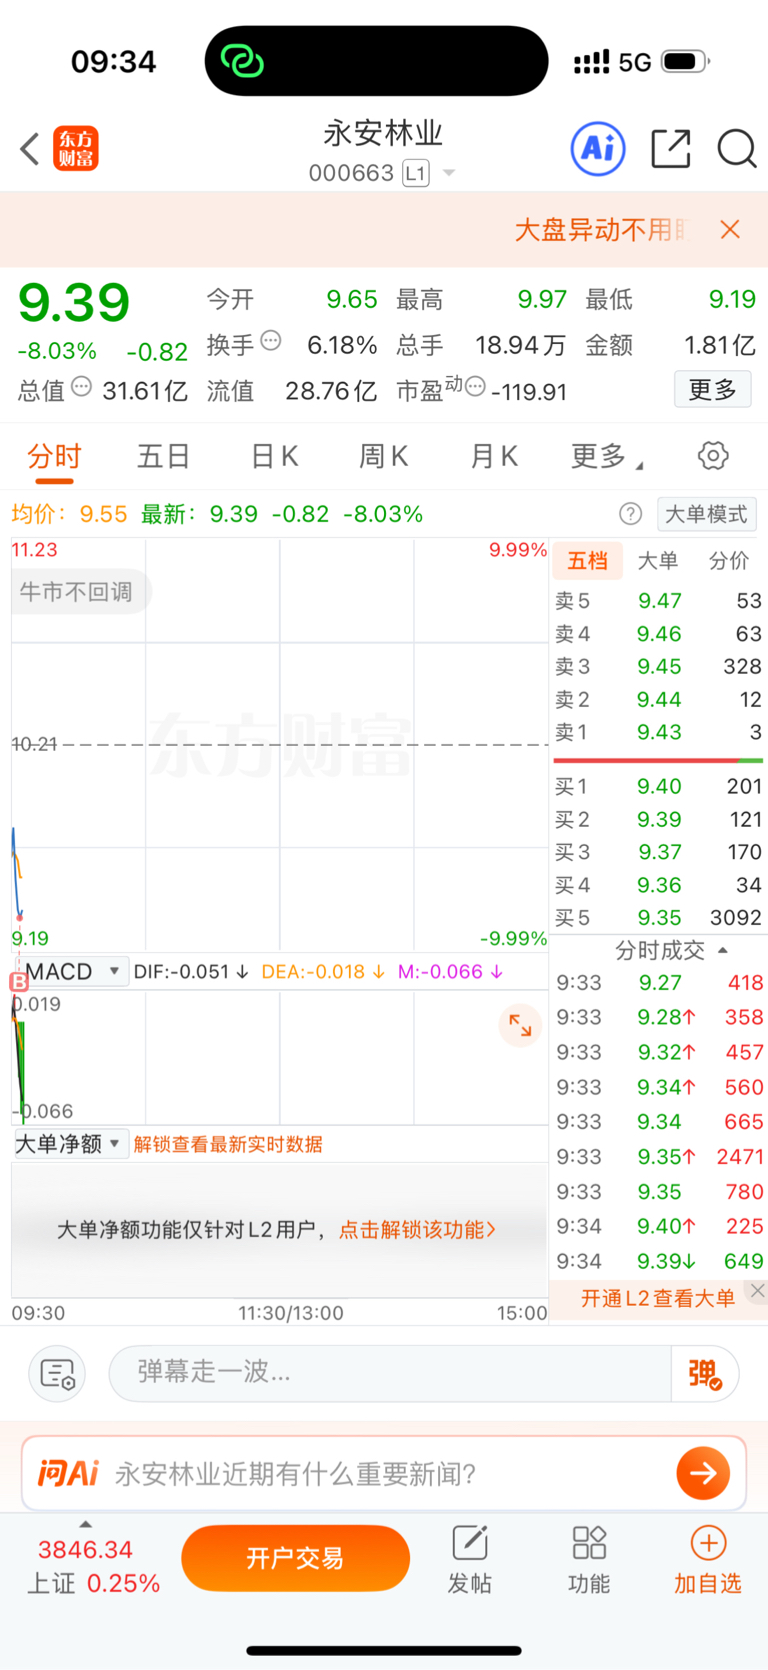Open danmaku settings icon beside input
Screen dimensions: 768x1670
tap(57, 1374)
